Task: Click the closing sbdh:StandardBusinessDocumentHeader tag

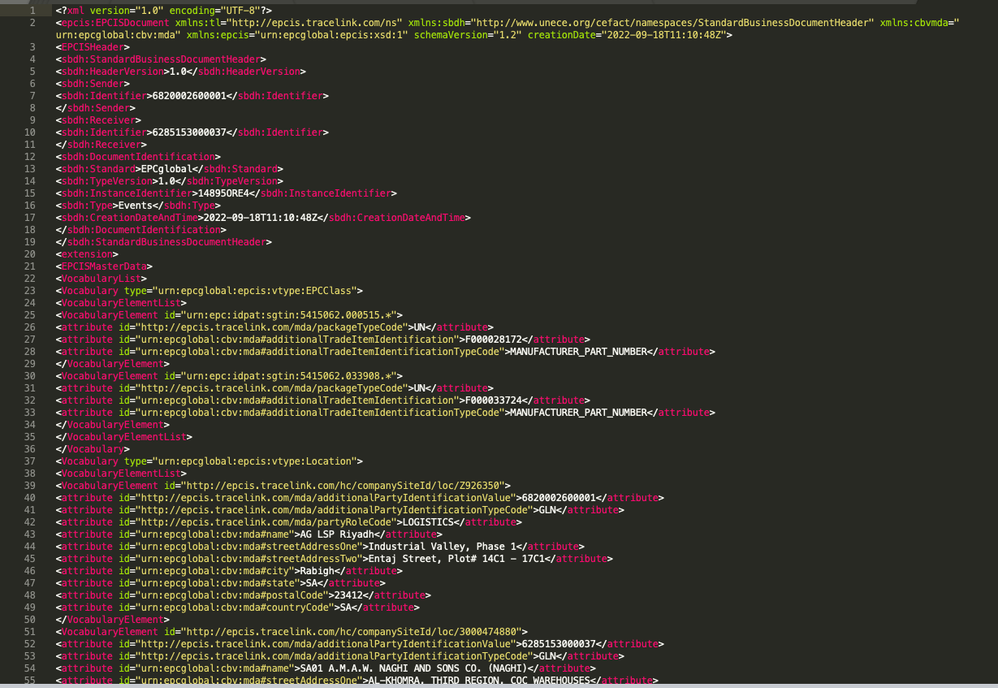Action: point(164,242)
